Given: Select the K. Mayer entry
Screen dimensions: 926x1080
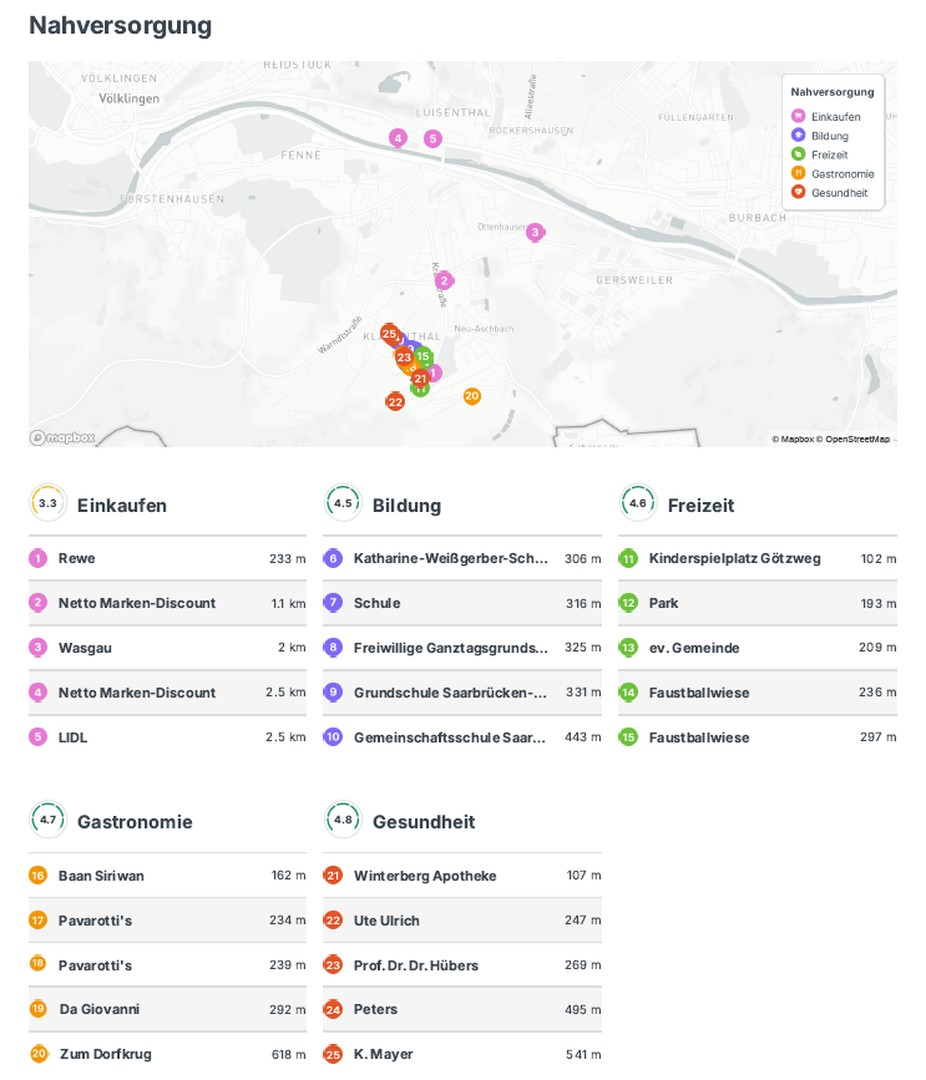Looking at the screenshot, I should coord(462,1054).
